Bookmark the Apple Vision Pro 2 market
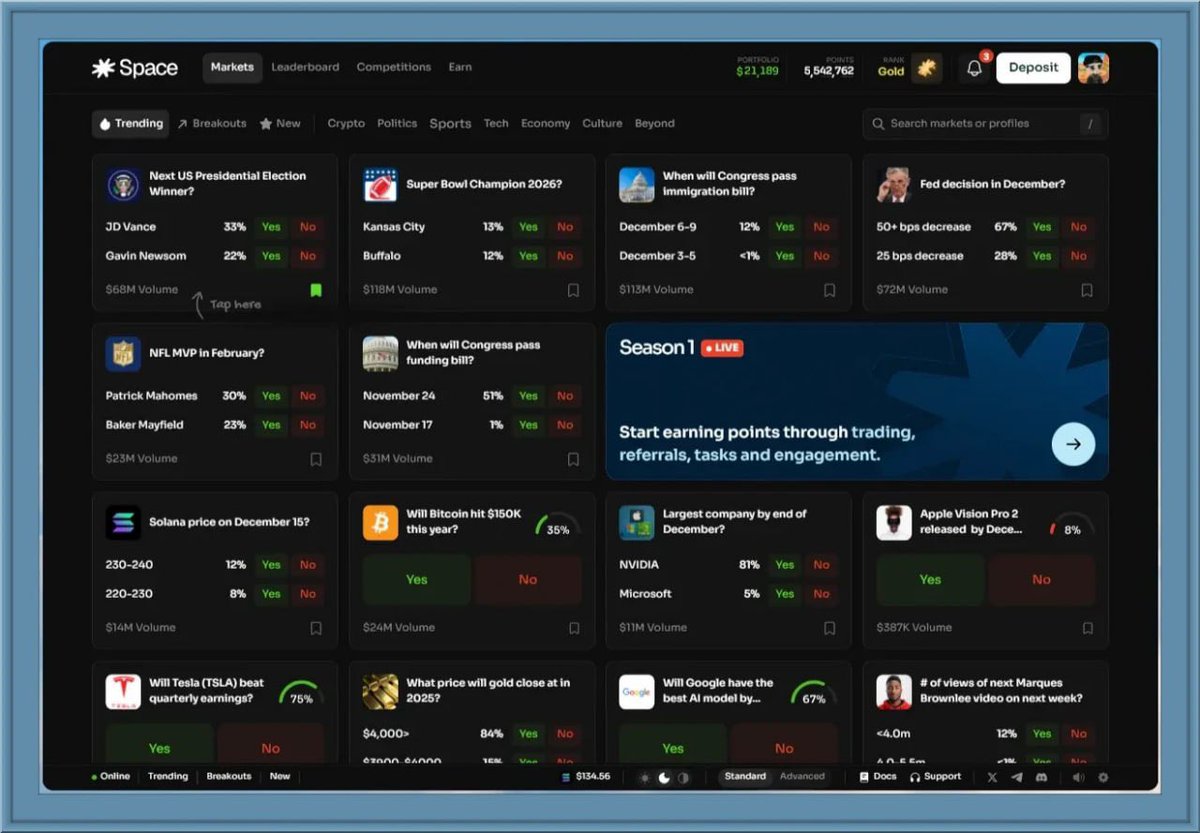The width and height of the screenshot is (1200, 833). coord(1087,628)
